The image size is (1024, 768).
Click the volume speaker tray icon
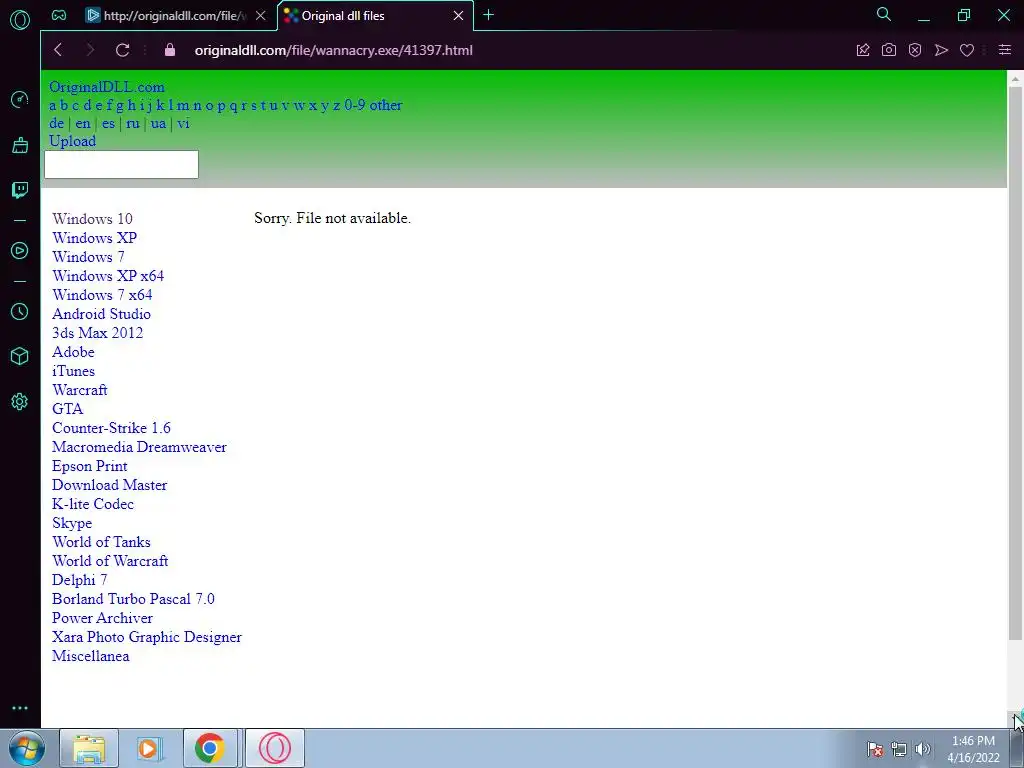pyautogui.click(x=922, y=749)
